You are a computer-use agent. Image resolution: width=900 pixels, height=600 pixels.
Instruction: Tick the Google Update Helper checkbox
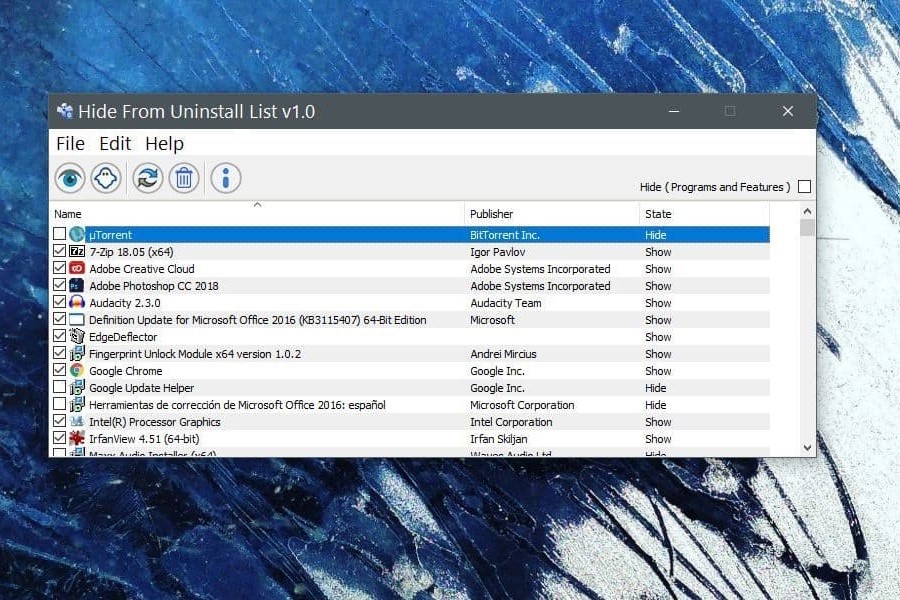coord(60,388)
